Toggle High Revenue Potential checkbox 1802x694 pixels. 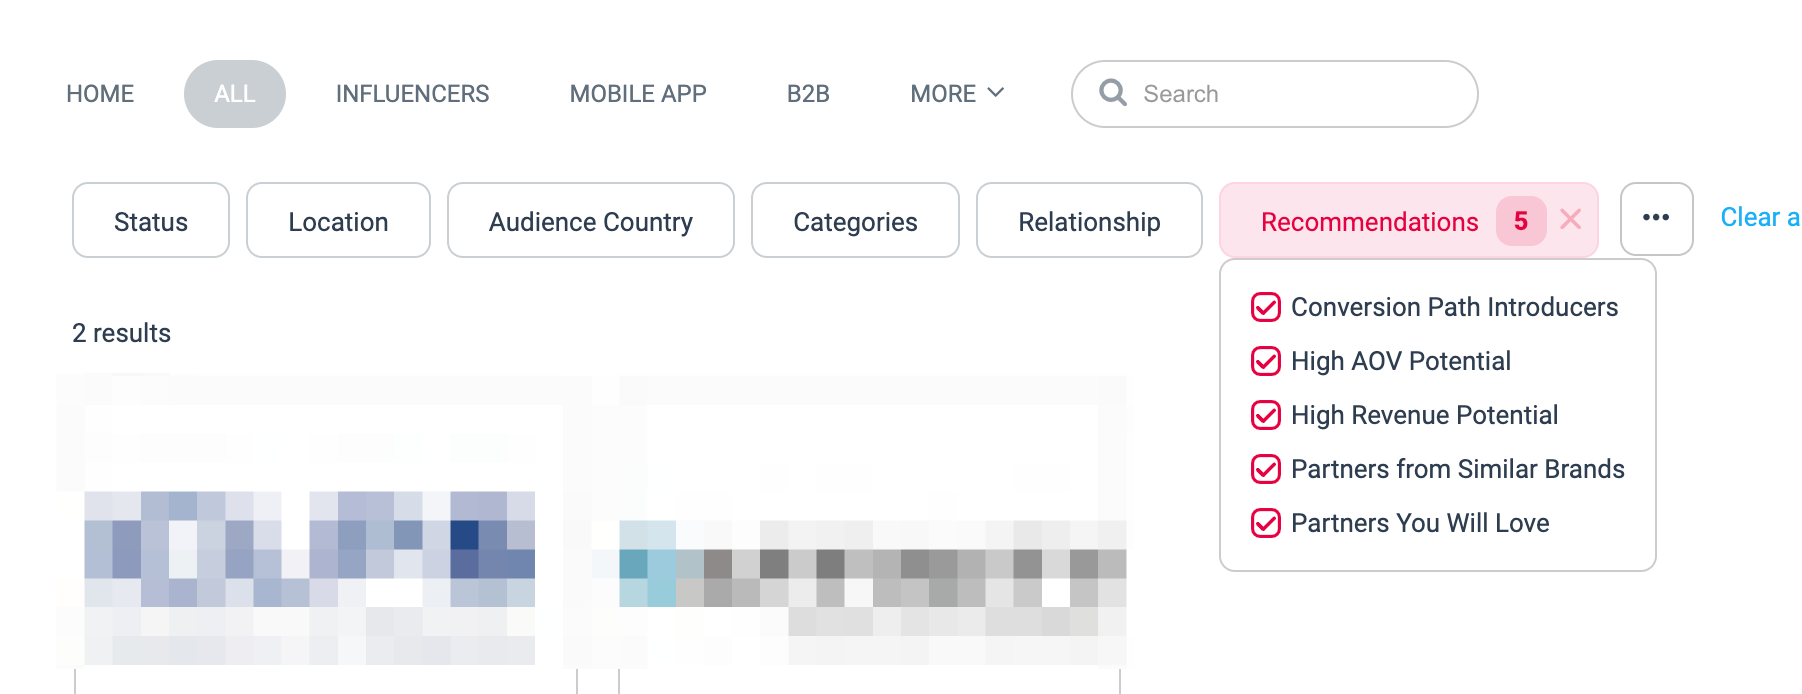[x=1266, y=415]
